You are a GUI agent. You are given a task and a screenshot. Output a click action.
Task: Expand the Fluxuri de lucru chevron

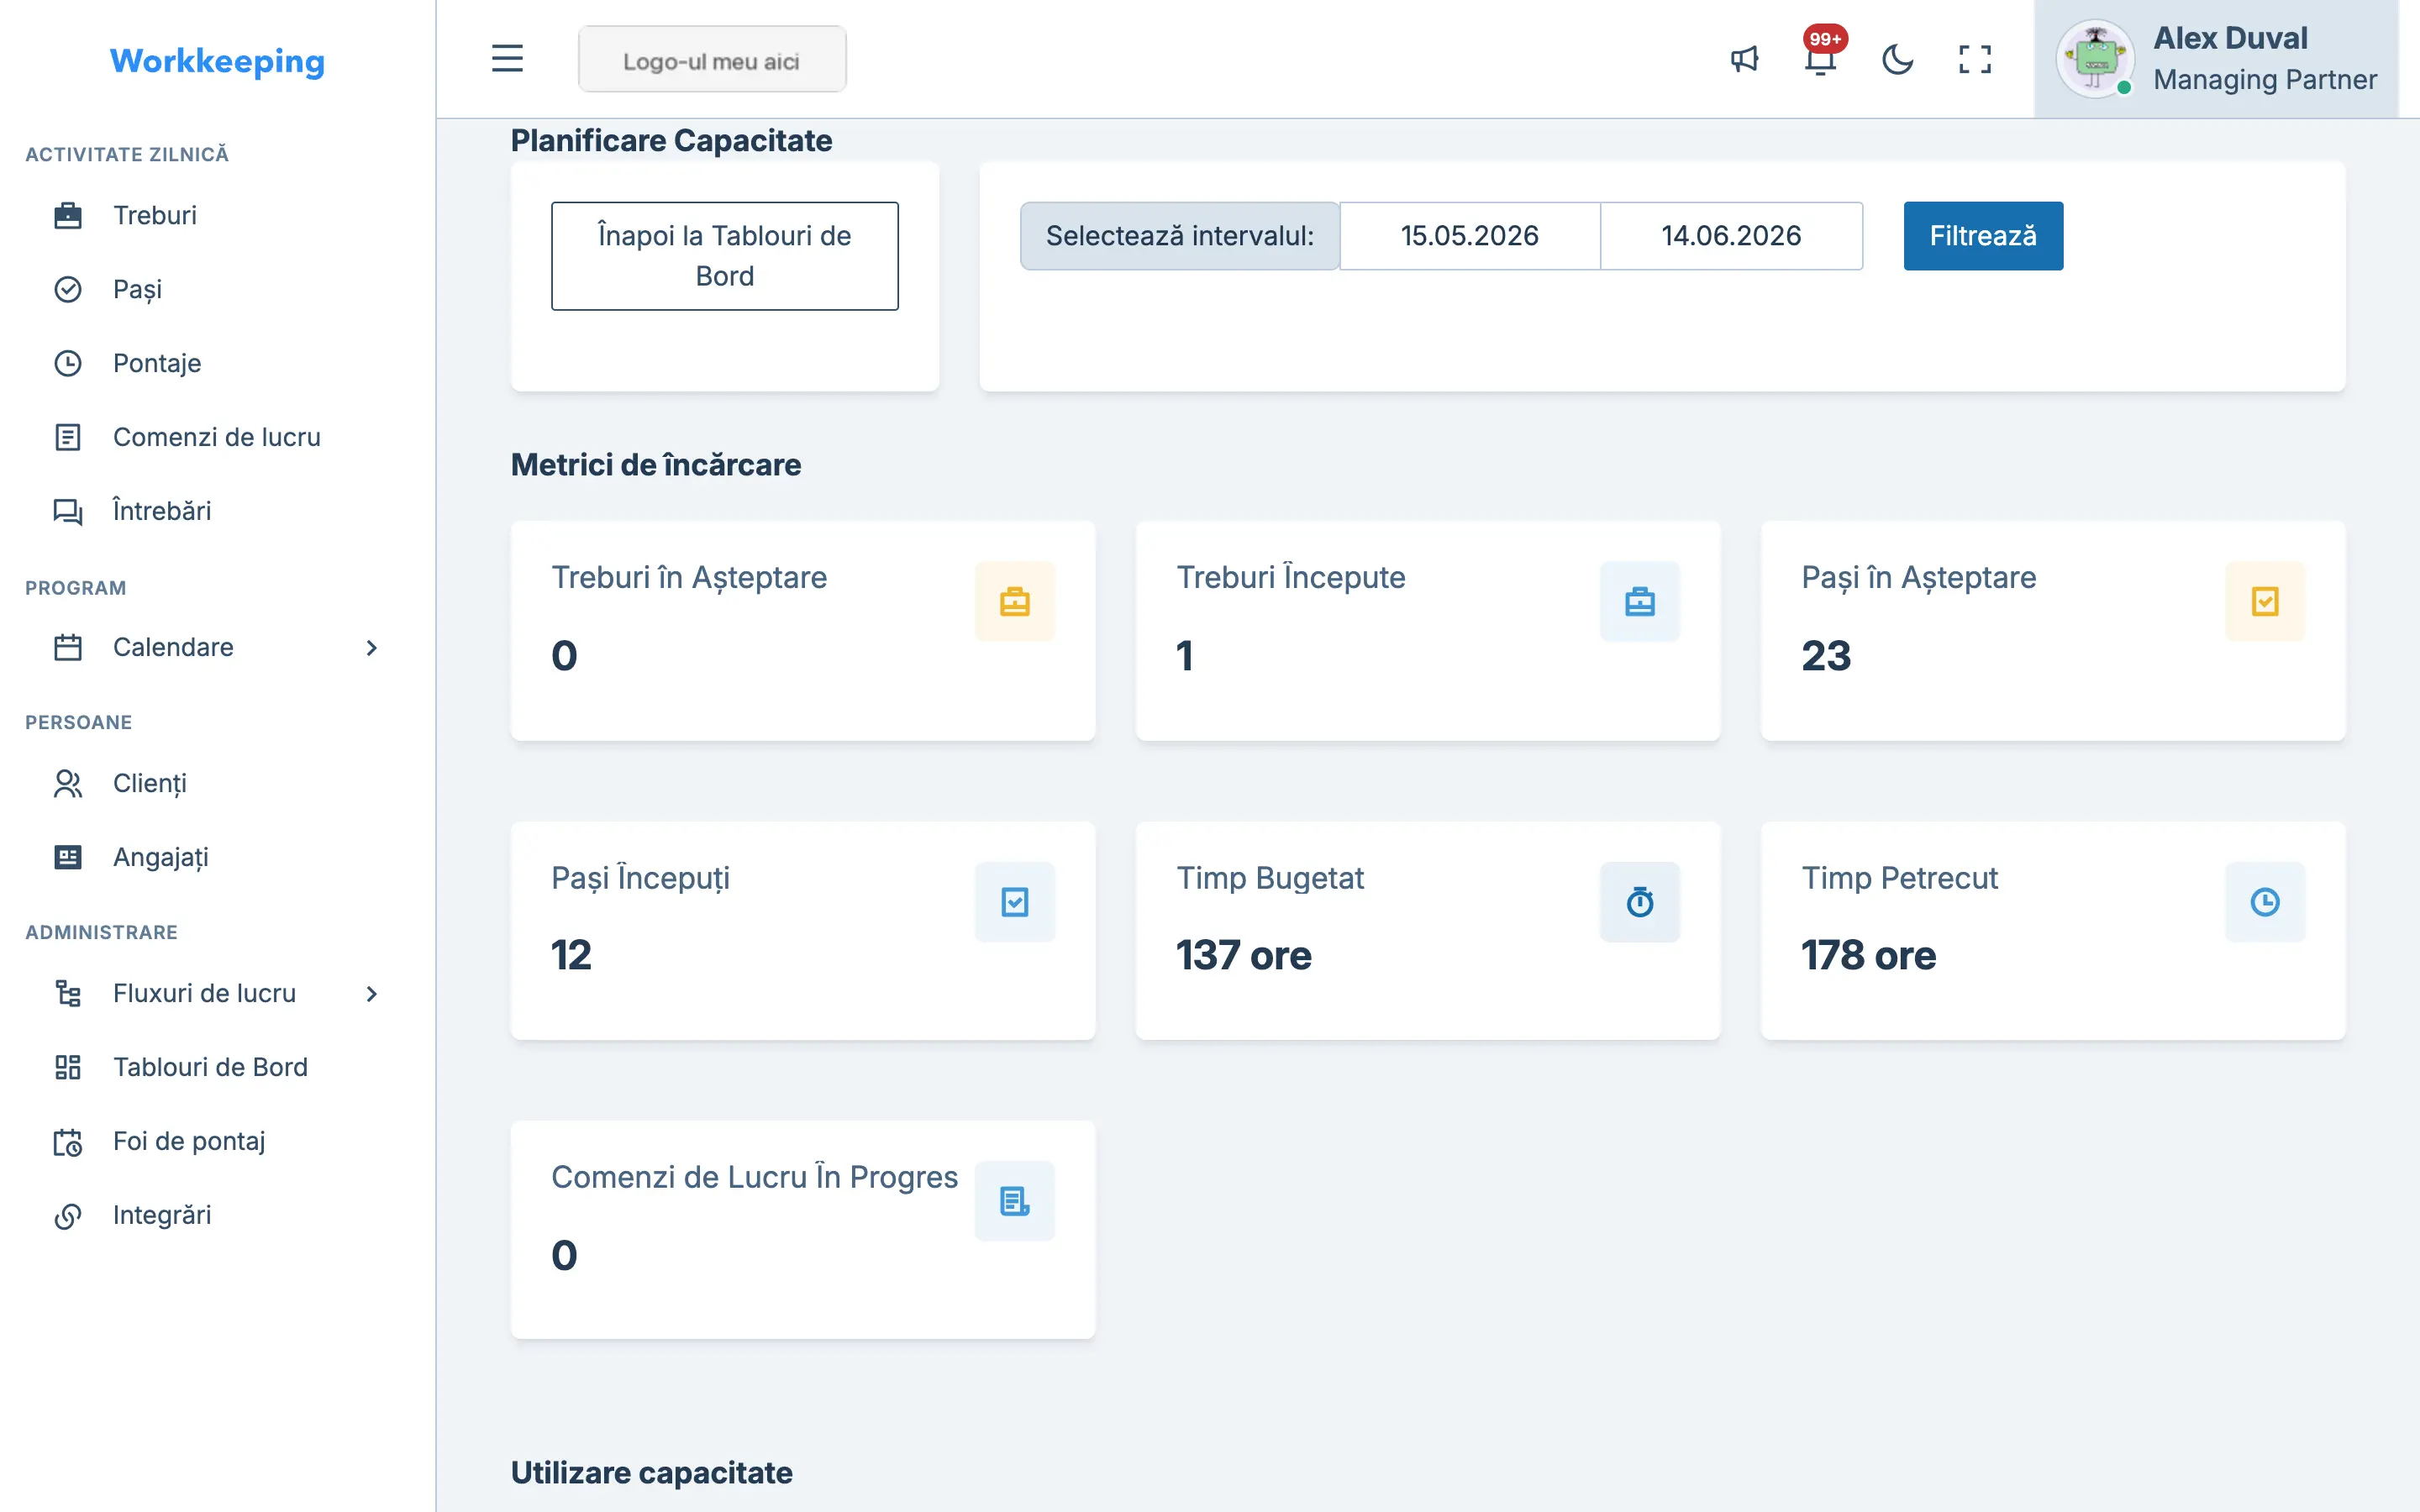pyautogui.click(x=372, y=994)
